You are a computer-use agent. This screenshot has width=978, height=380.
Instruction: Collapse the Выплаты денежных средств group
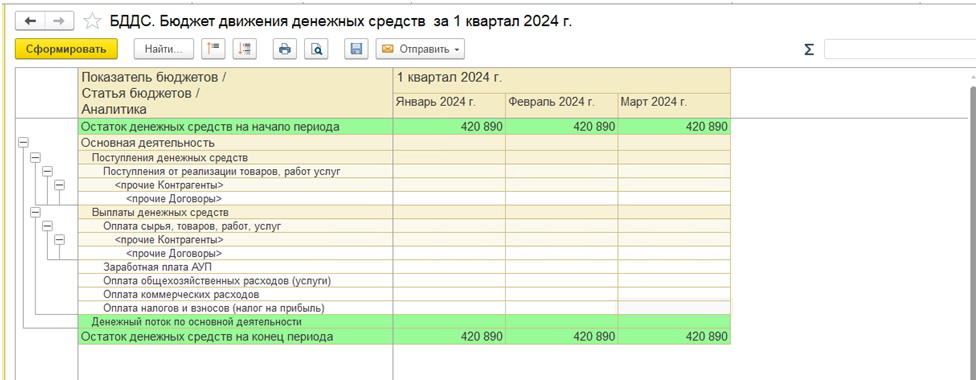point(35,213)
